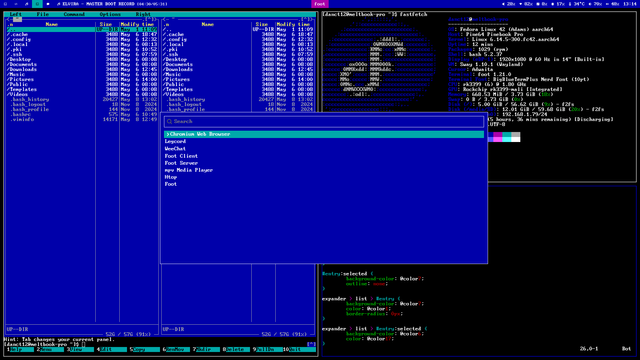Click left panel history dropdown arrow

coord(150,19)
